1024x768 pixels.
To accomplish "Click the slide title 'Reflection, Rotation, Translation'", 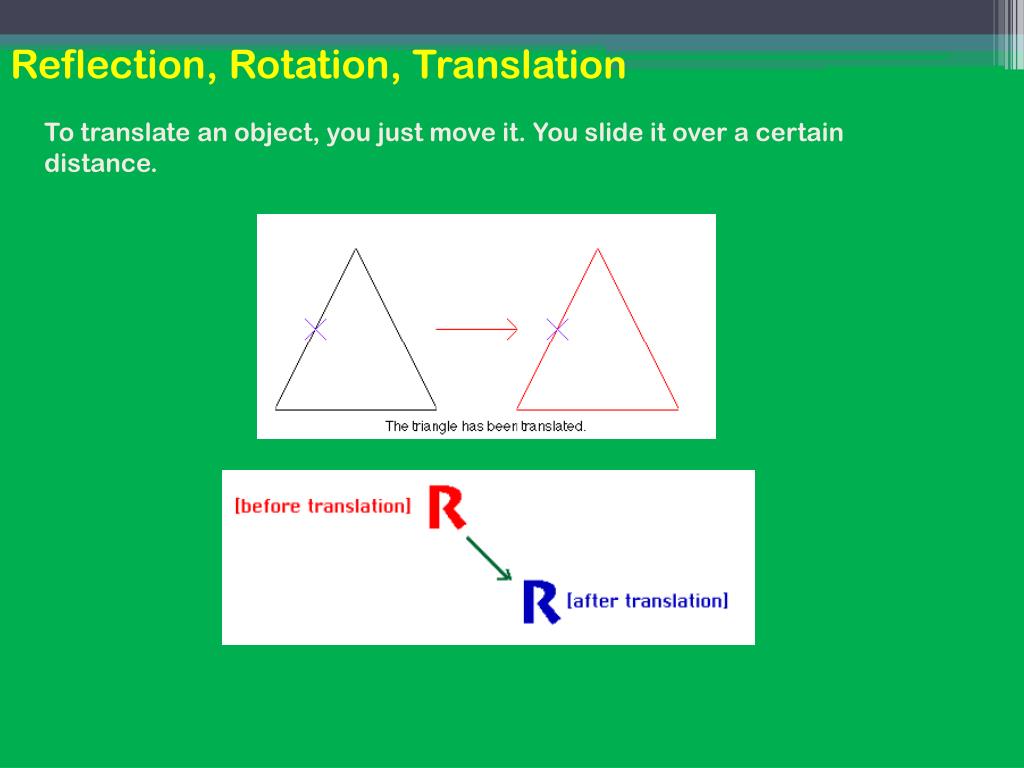I will click(319, 65).
